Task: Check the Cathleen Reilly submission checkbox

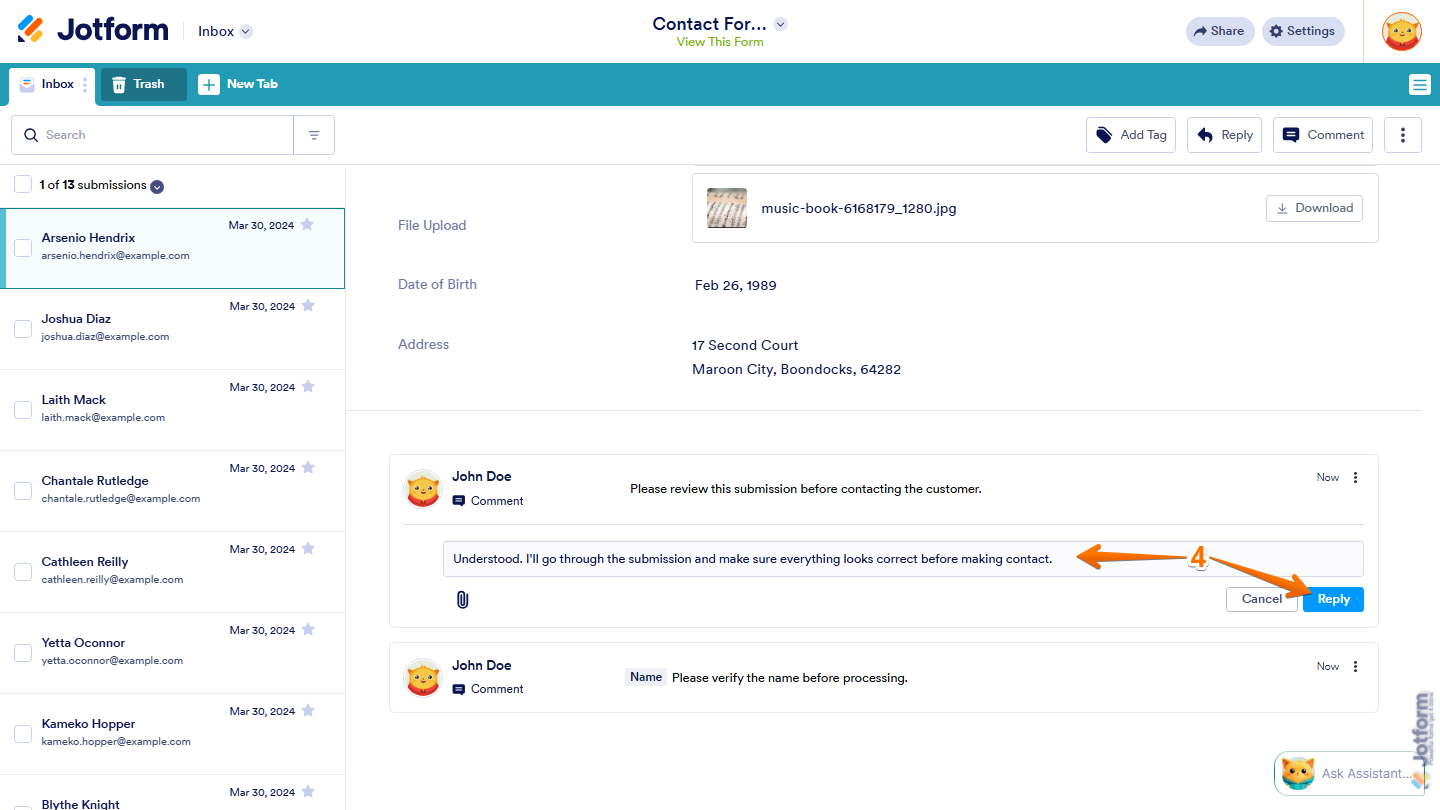Action: pos(23,571)
